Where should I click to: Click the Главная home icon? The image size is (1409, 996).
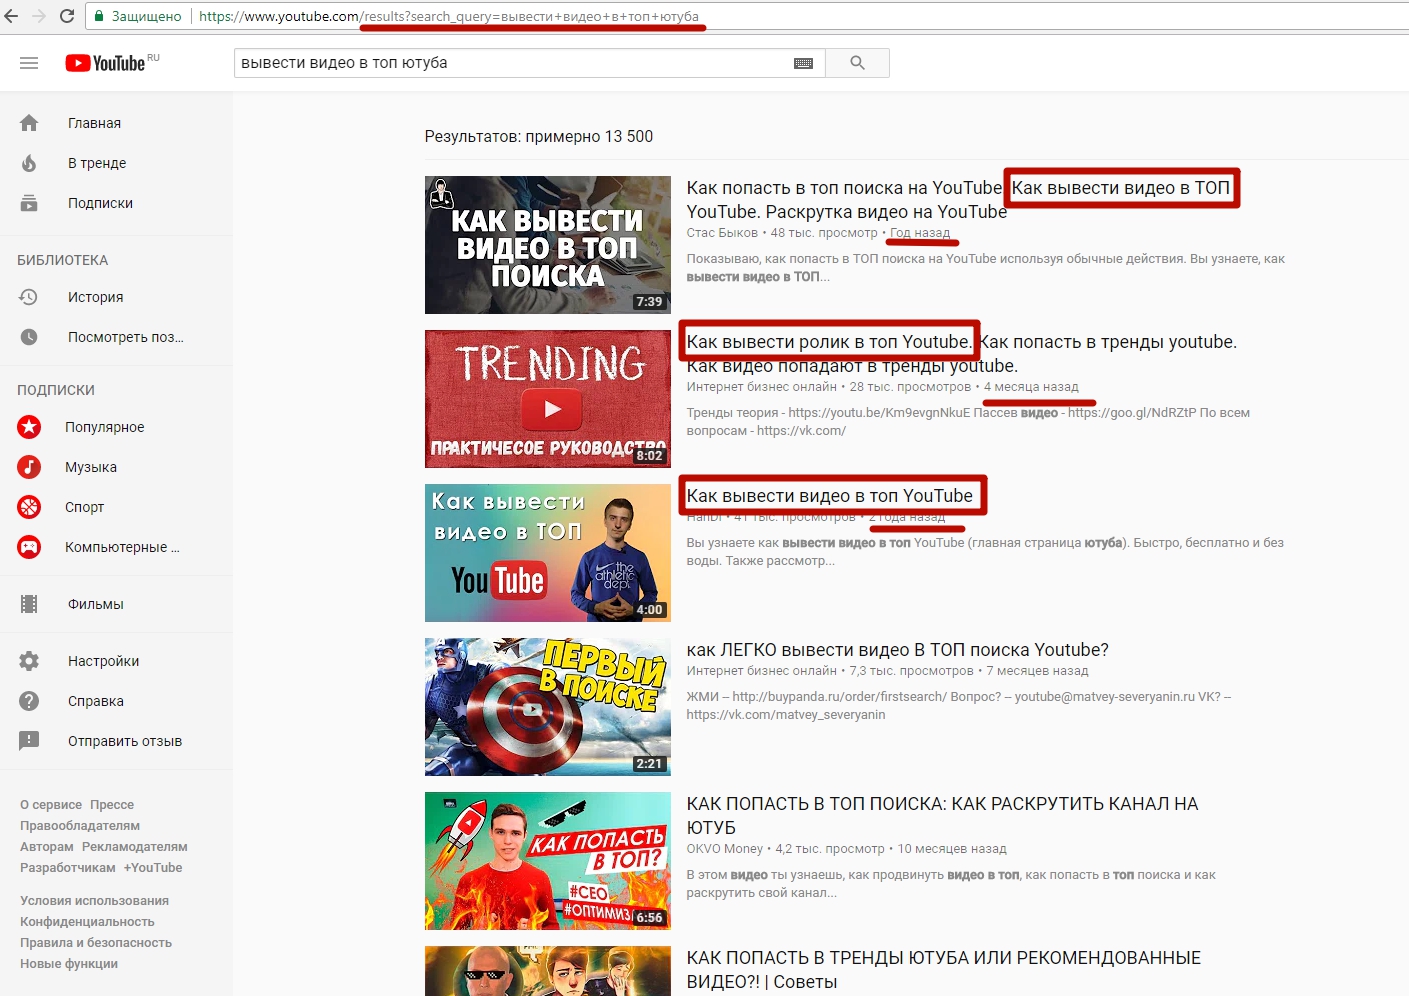tap(29, 123)
